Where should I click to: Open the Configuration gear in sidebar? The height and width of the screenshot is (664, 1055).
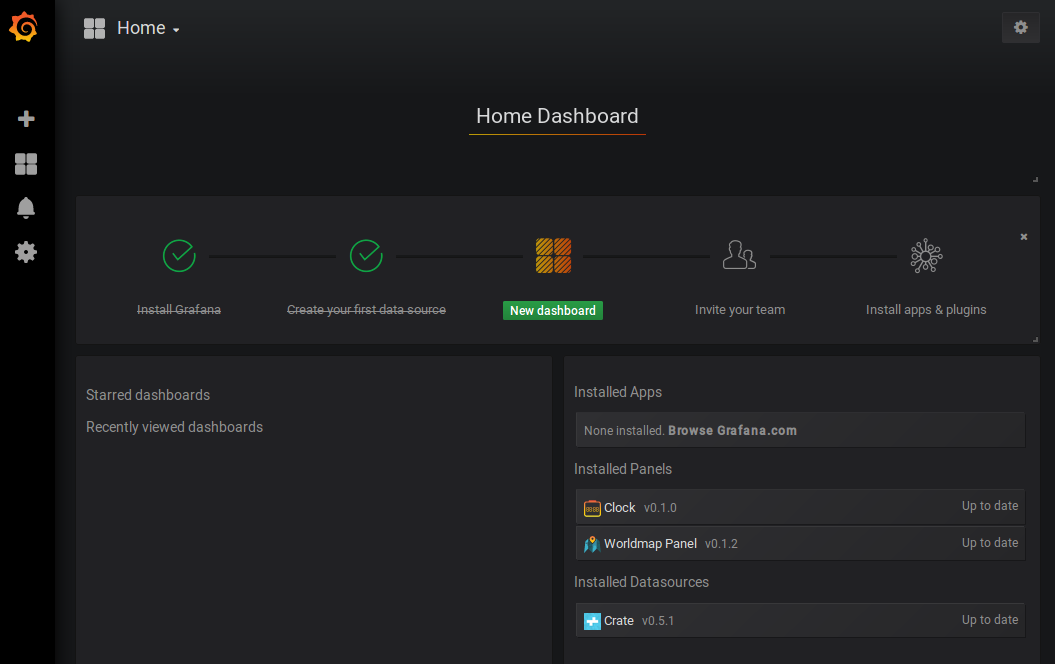(x=26, y=252)
